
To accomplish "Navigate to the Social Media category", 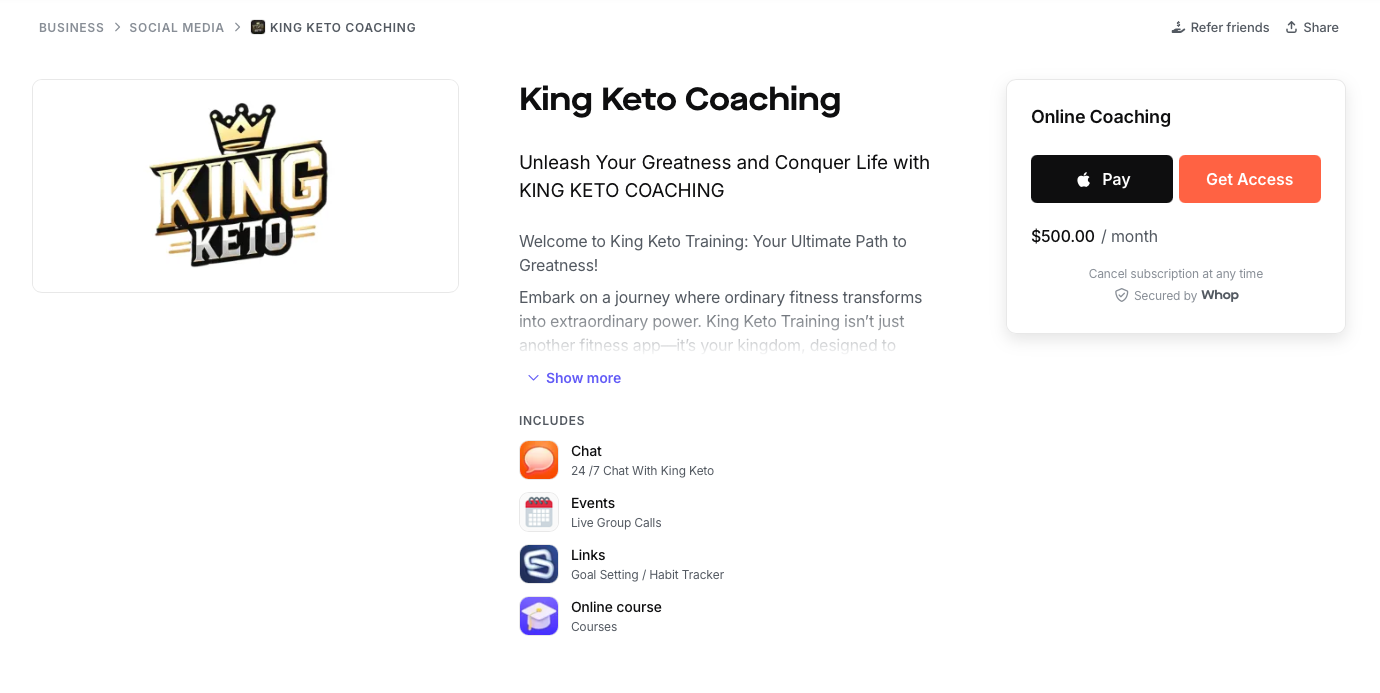I will [x=177, y=27].
